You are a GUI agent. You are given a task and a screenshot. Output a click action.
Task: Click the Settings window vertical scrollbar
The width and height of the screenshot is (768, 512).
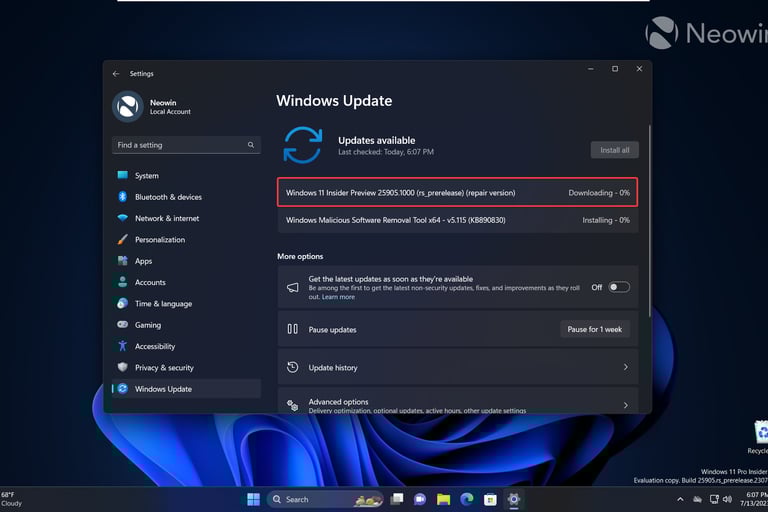coord(650,220)
